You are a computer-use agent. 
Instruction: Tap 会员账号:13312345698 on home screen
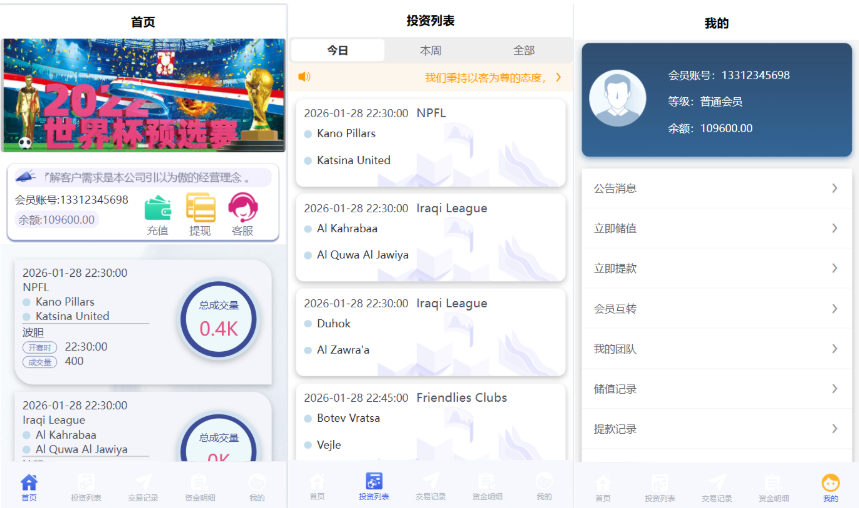(71, 199)
